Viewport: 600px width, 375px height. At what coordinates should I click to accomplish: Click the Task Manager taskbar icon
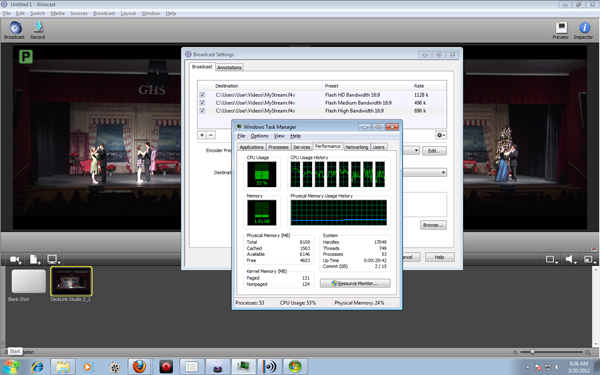tap(243, 367)
